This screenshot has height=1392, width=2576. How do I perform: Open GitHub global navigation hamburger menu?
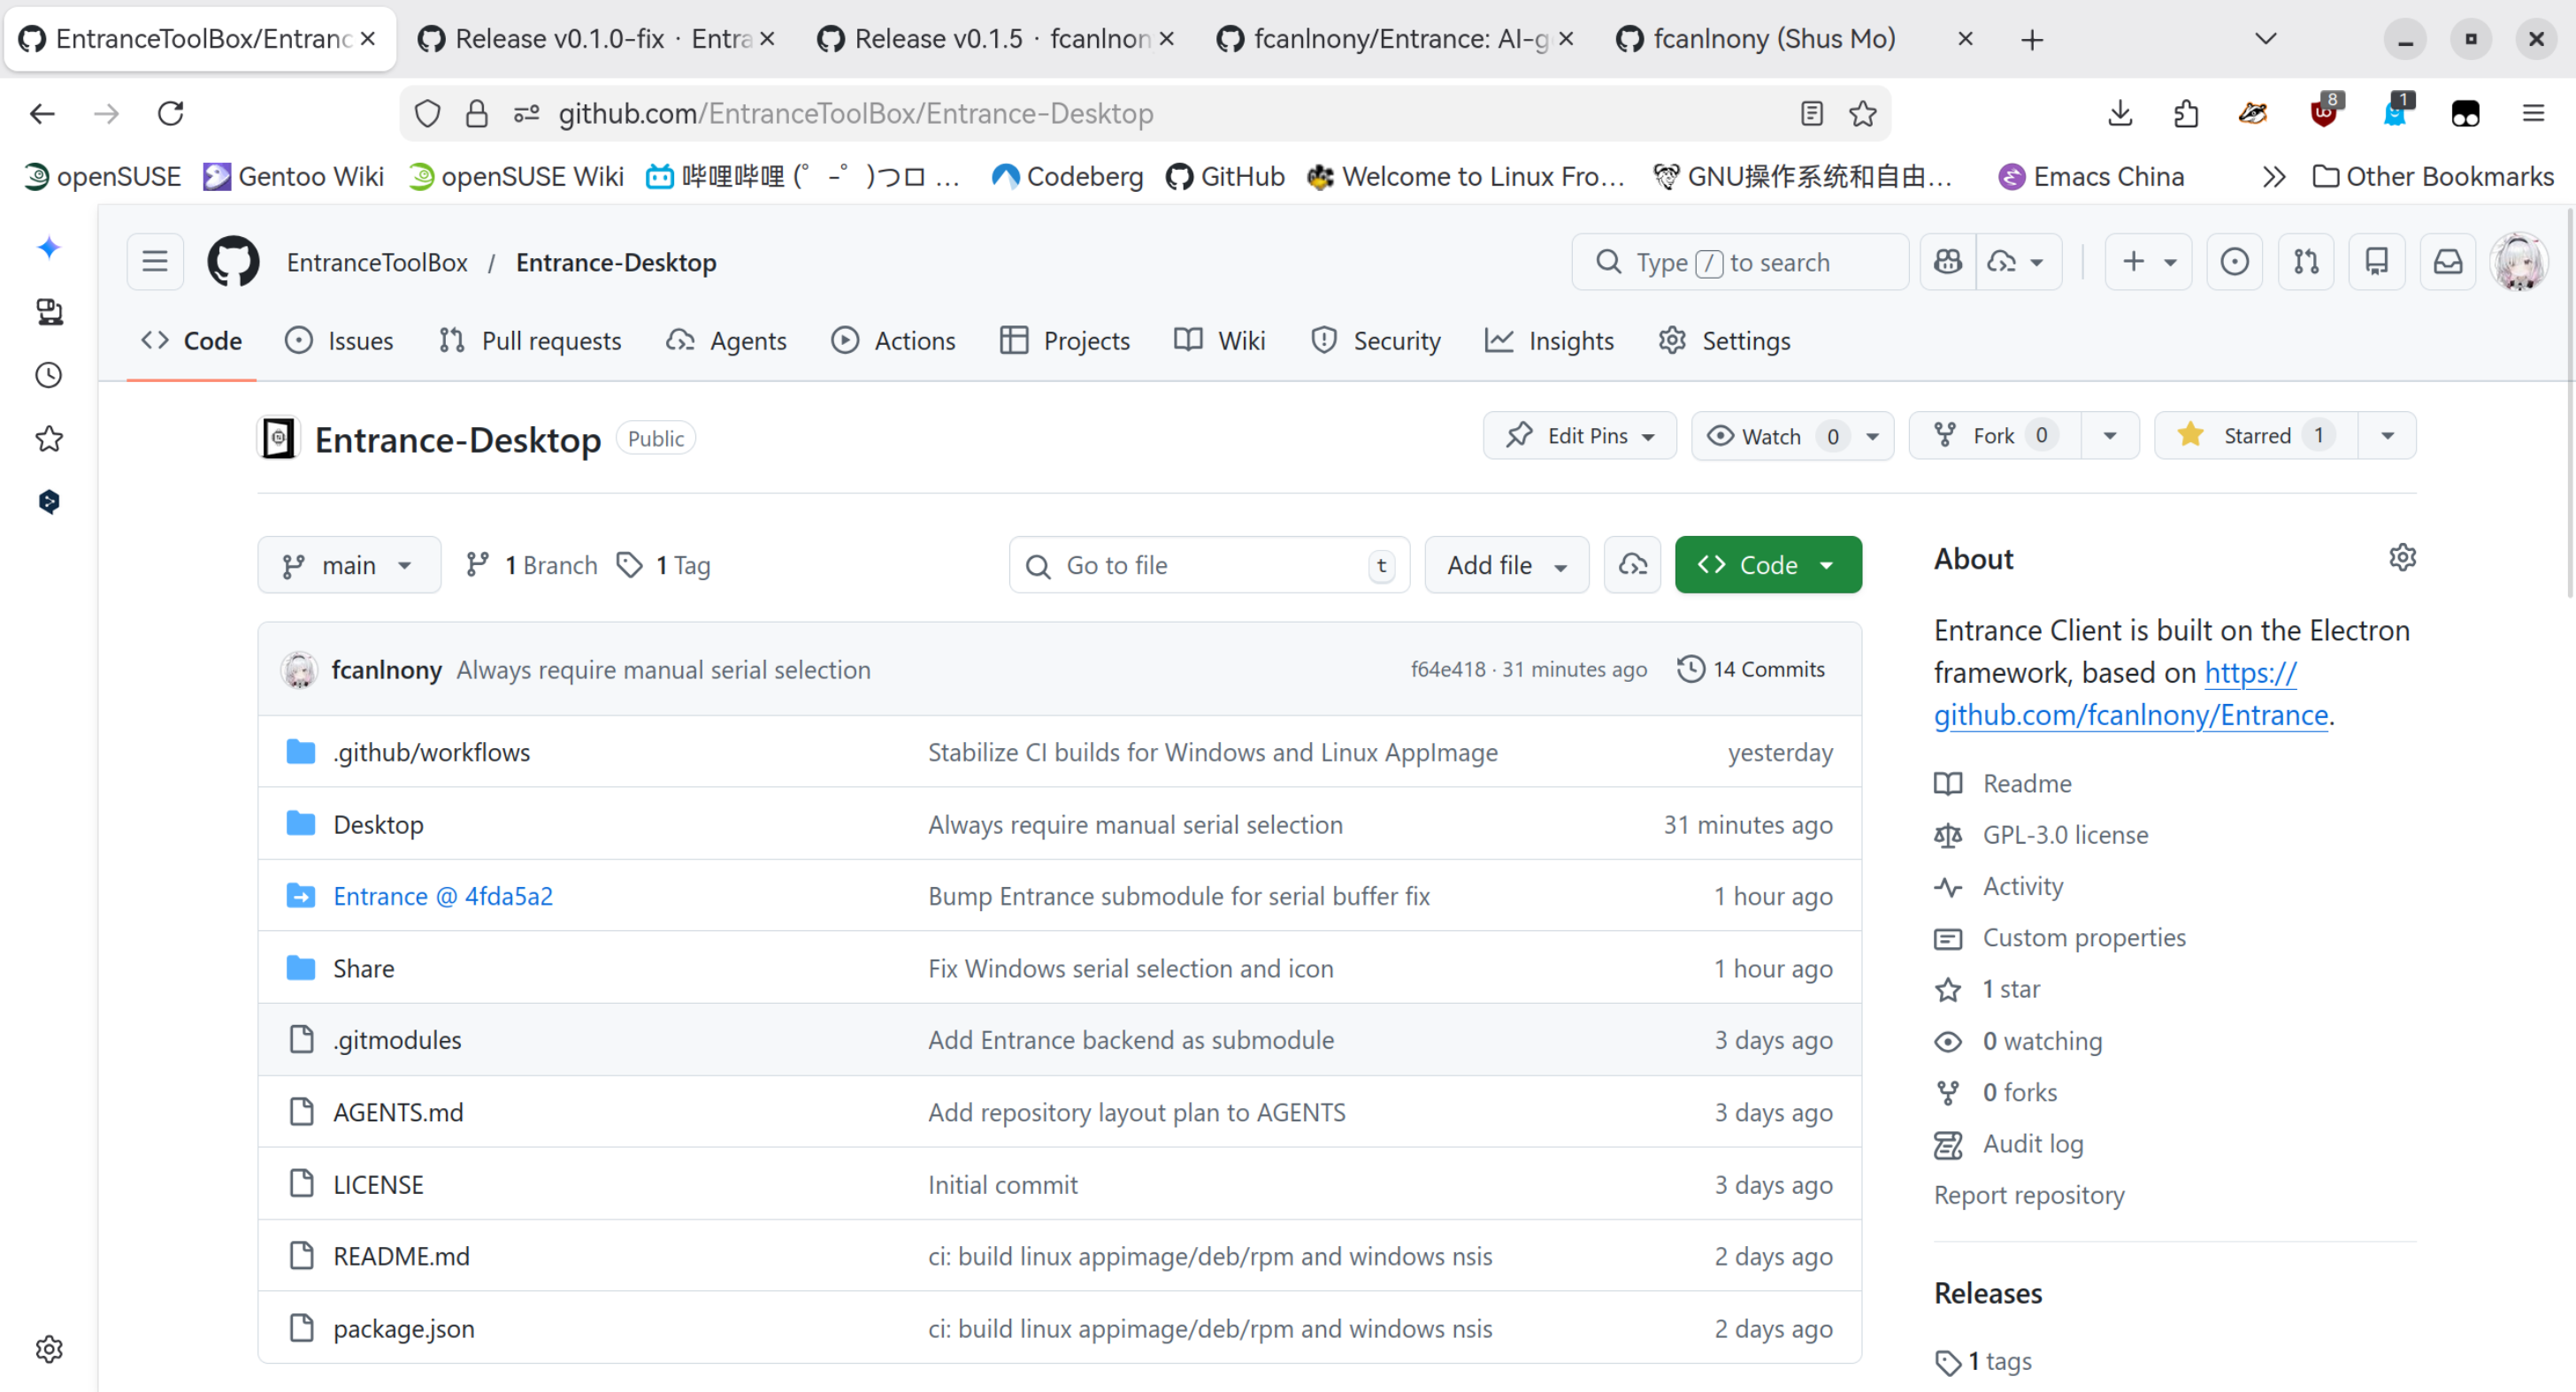click(155, 262)
